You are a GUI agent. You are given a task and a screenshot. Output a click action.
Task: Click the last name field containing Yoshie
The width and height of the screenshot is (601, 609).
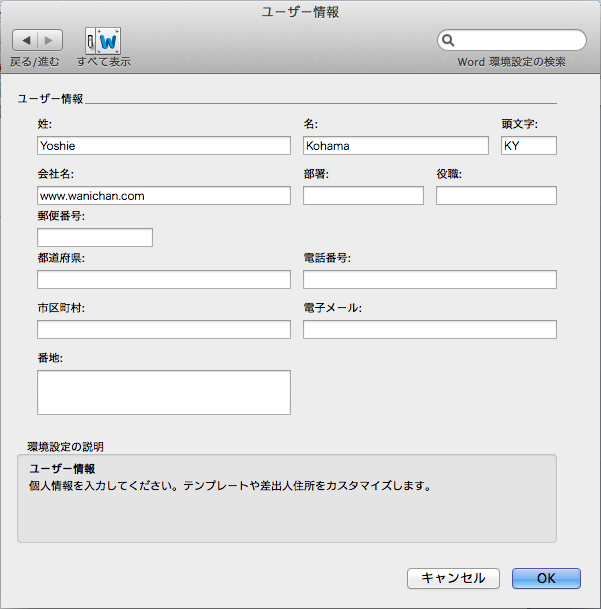(x=163, y=145)
